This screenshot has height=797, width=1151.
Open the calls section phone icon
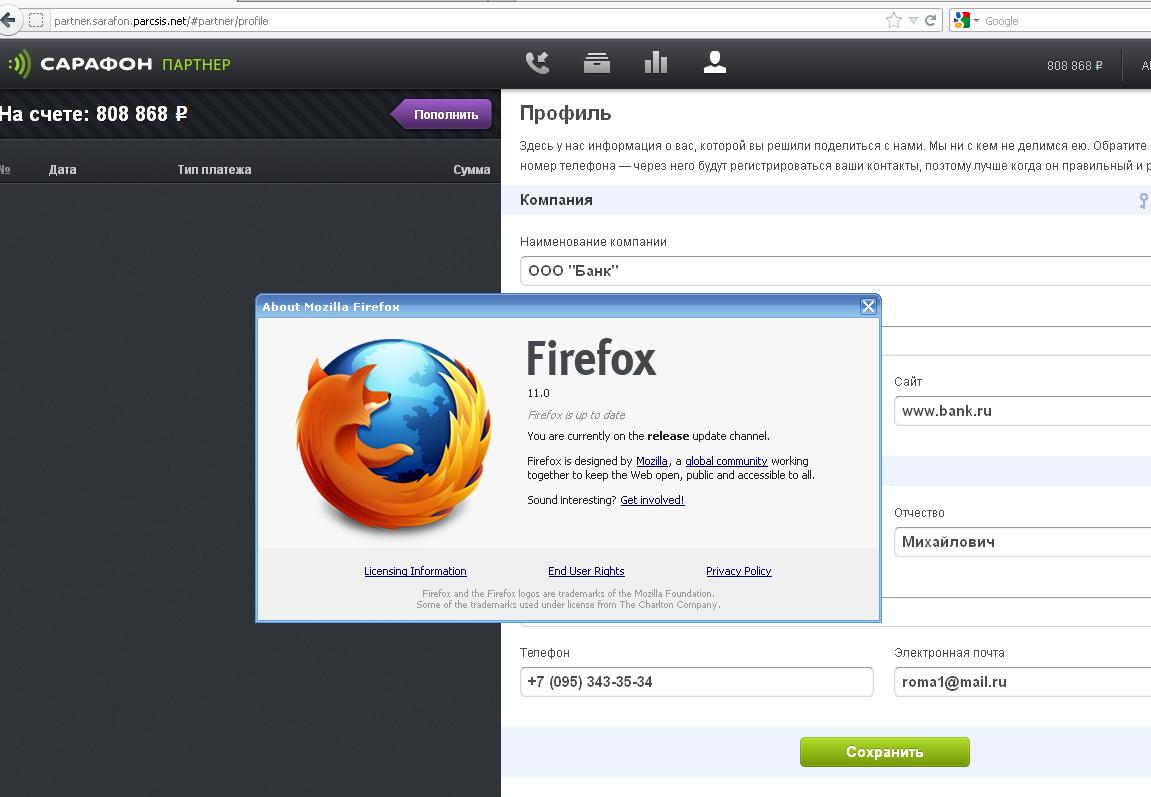point(537,63)
